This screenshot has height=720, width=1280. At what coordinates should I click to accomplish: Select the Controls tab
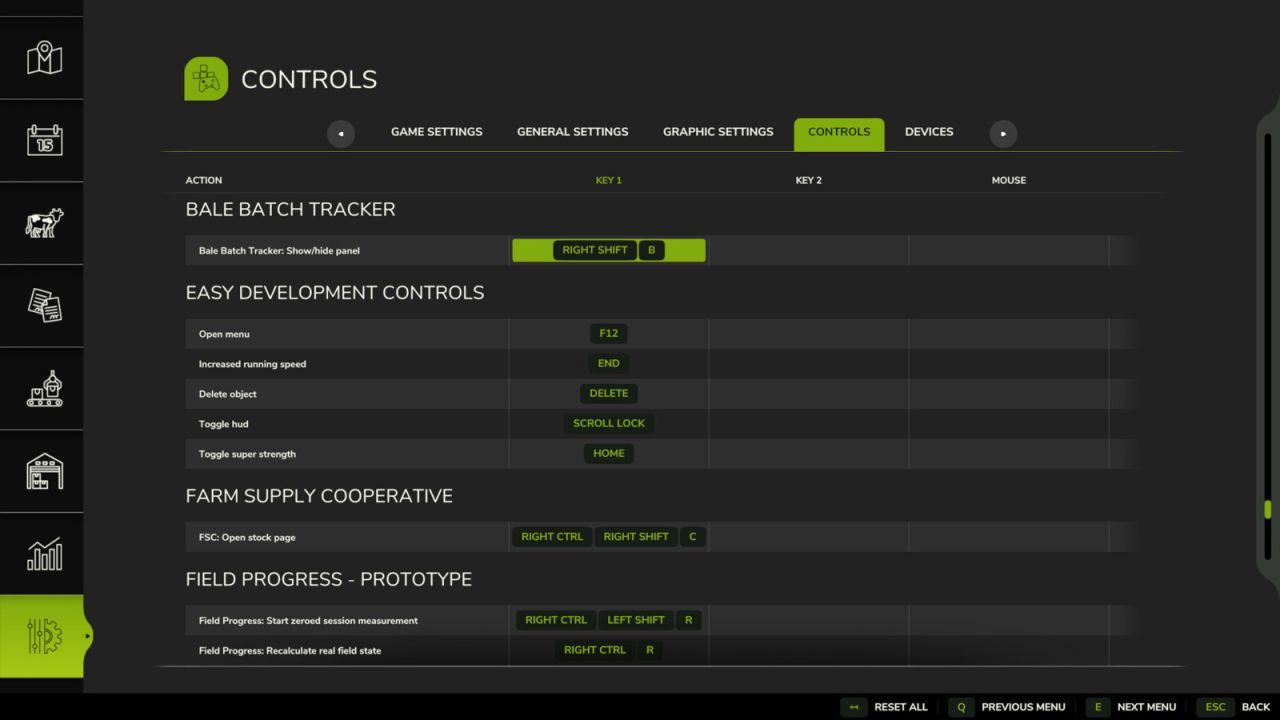click(839, 134)
